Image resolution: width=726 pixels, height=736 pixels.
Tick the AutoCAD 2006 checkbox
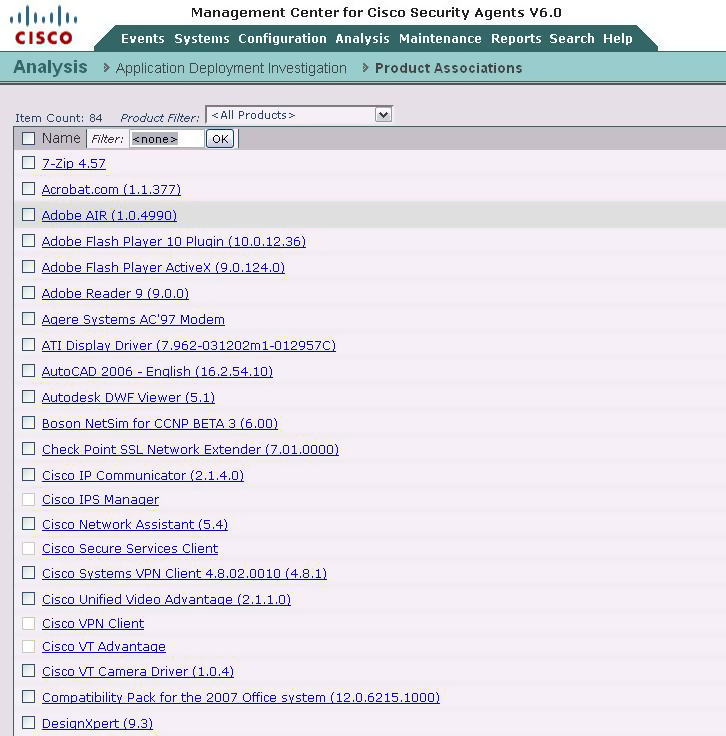click(x=29, y=371)
